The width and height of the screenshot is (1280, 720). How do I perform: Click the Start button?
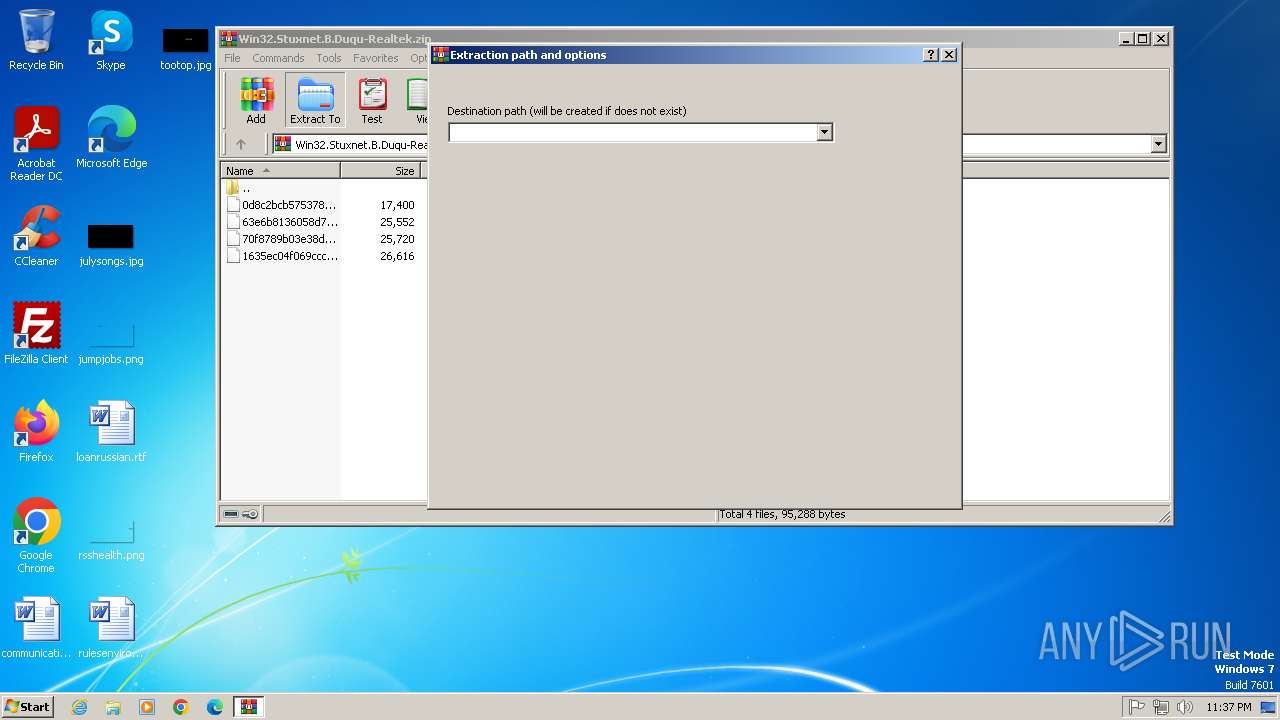(x=27, y=706)
